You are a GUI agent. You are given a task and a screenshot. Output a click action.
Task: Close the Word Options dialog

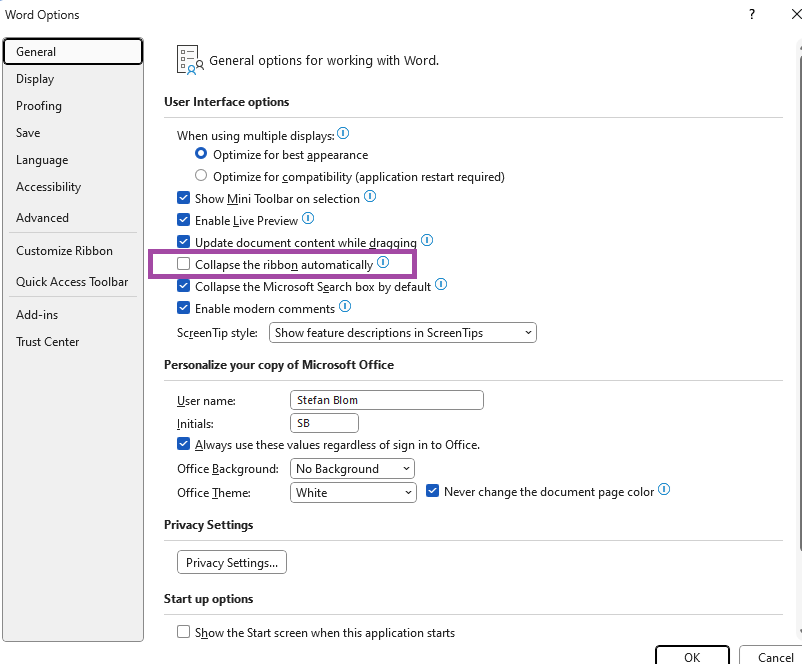tap(796, 14)
